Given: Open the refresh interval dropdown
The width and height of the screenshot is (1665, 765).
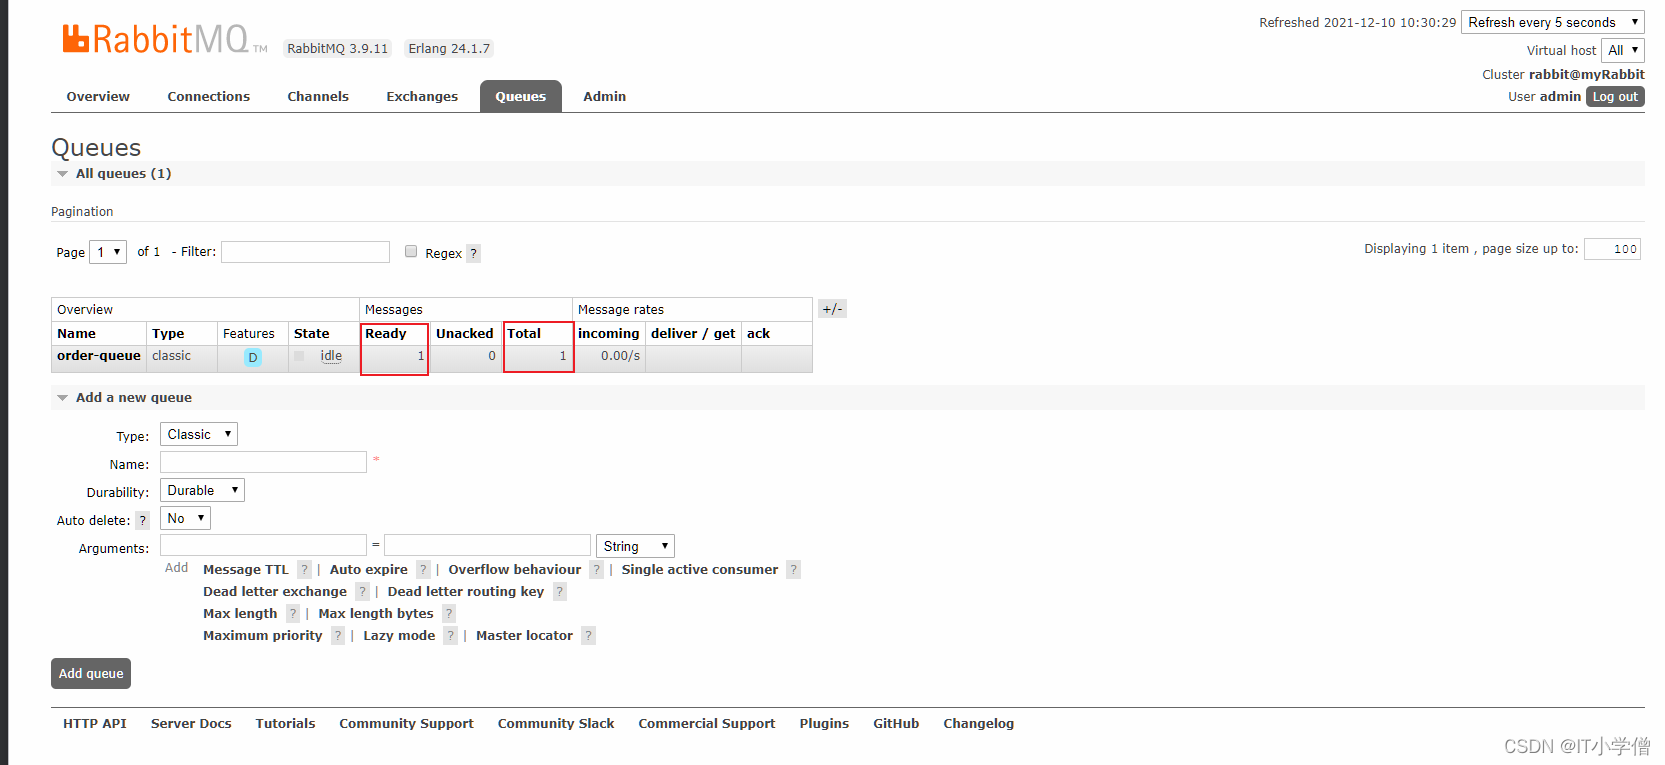Looking at the screenshot, I should [x=1553, y=22].
